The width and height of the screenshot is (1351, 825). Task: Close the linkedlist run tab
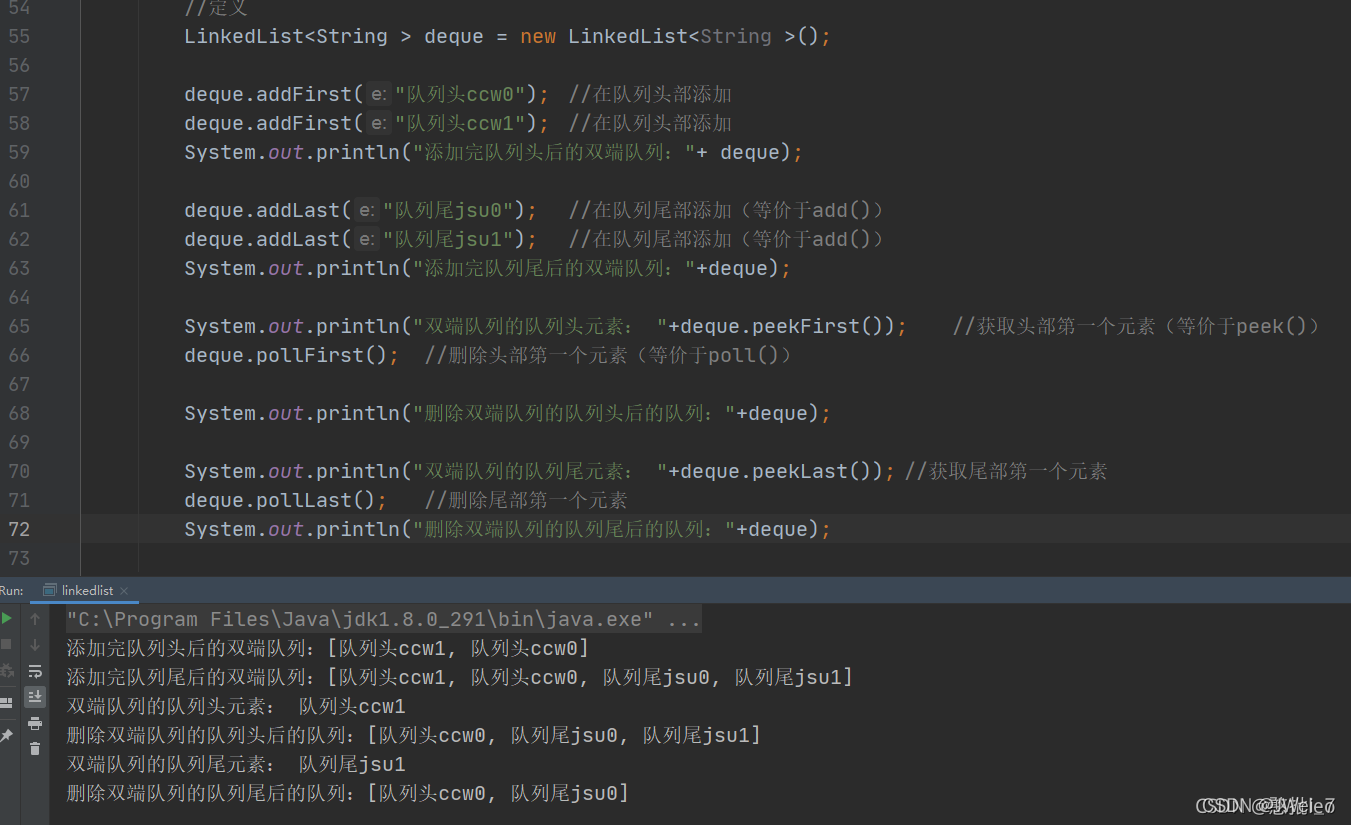click(x=124, y=591)
